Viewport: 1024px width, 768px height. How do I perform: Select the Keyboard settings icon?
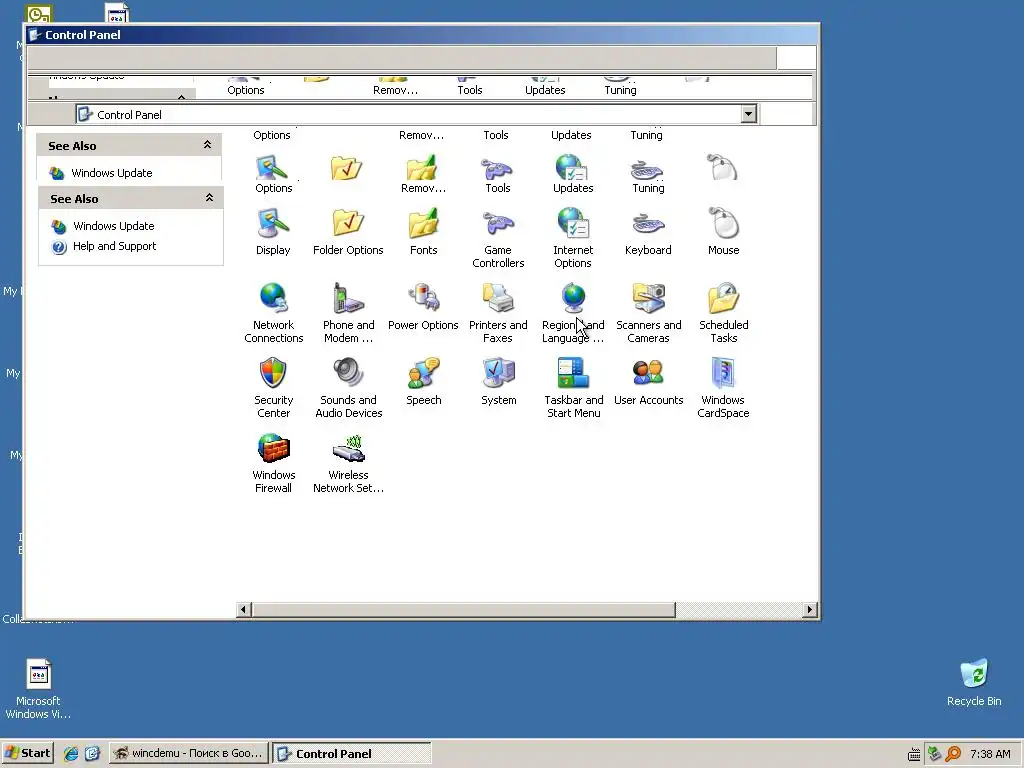(x=648, y=223)
